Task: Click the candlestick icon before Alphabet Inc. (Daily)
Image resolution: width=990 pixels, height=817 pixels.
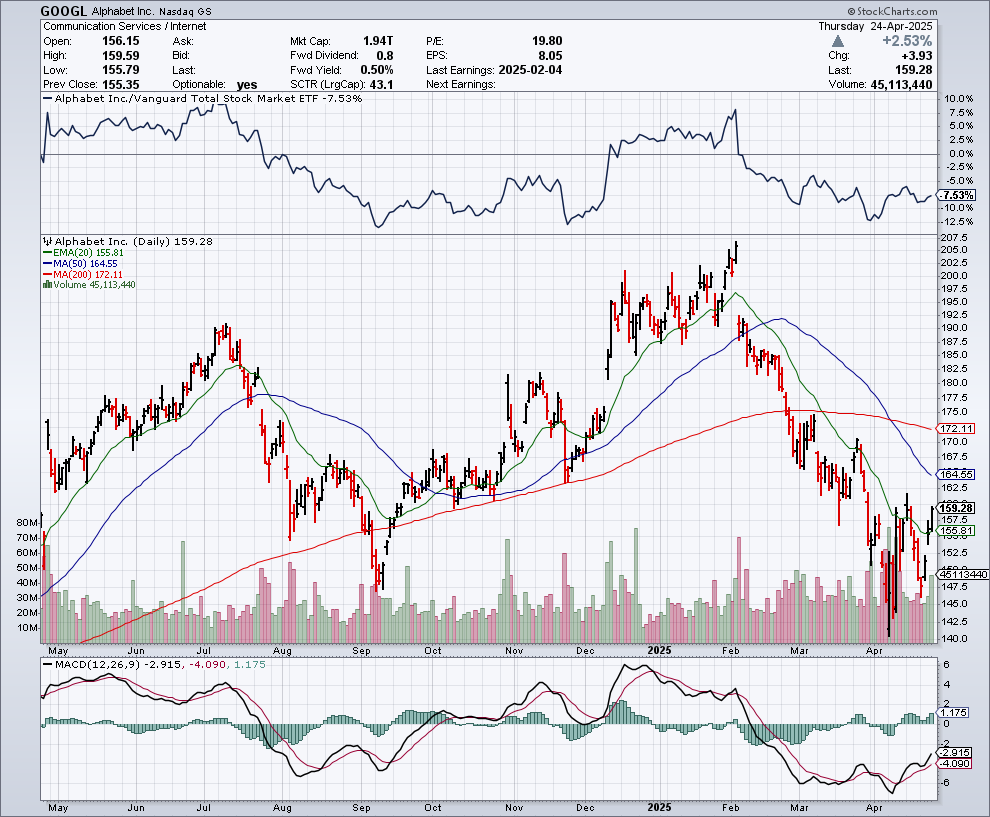Action: pos(47,241)
